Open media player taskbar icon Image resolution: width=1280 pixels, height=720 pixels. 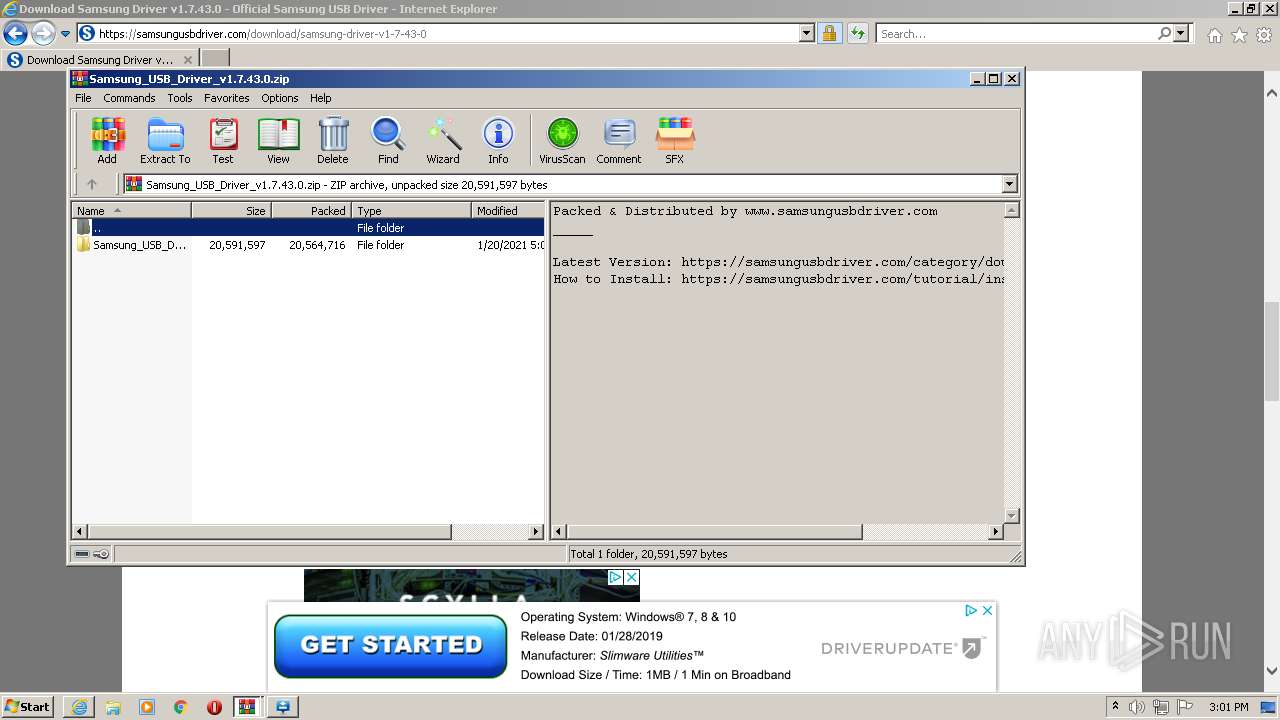point(147,707)
